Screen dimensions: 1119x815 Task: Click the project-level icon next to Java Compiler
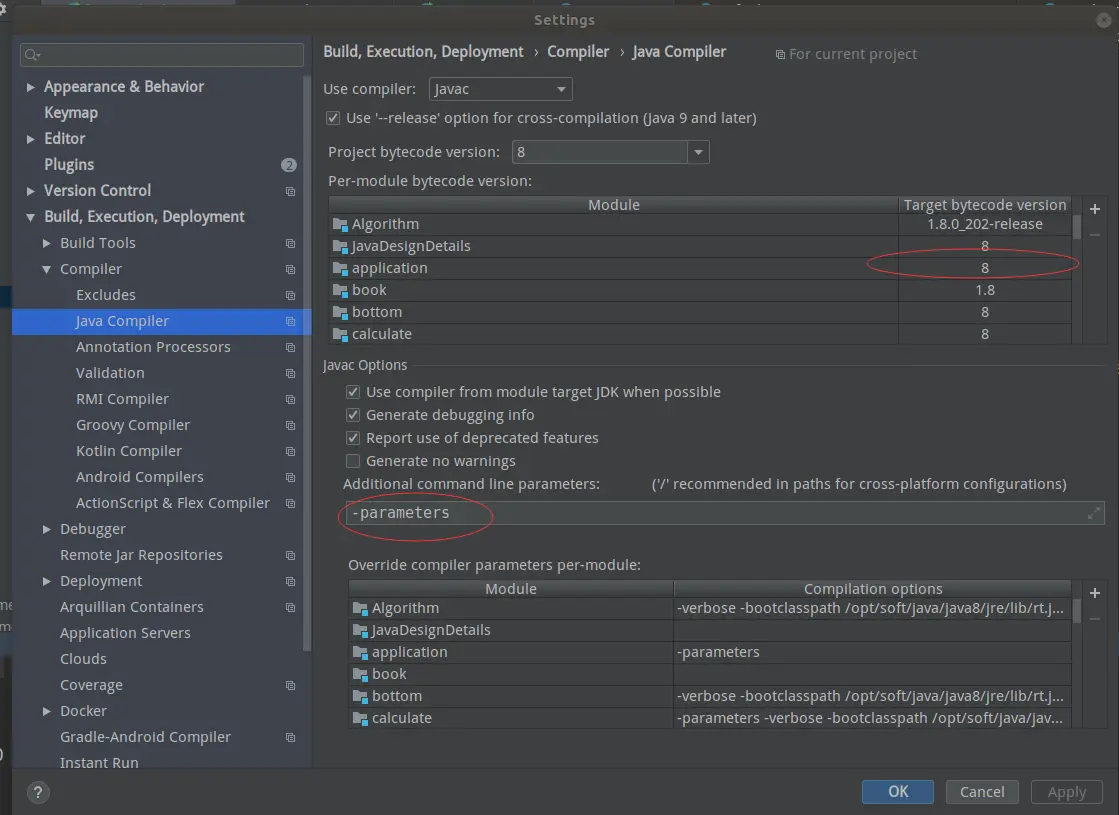pyautogui.click(x=290, y=321)
